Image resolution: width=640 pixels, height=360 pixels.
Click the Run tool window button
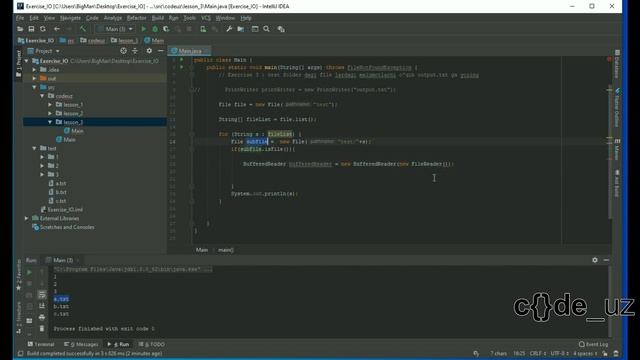click(118, 344)
